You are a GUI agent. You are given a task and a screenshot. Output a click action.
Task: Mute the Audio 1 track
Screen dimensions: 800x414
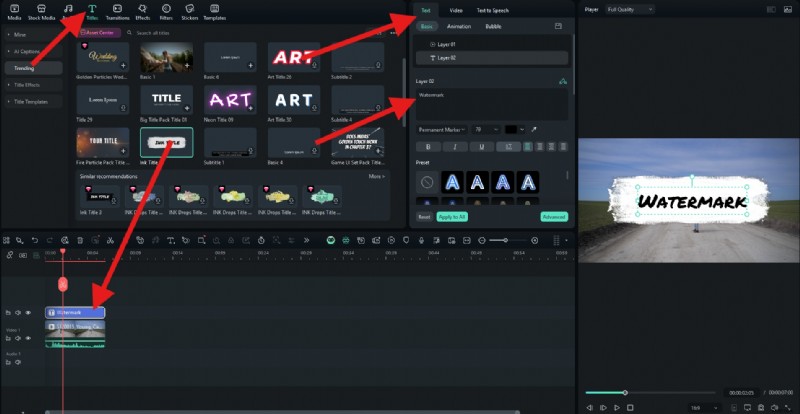tap(18, 362)
